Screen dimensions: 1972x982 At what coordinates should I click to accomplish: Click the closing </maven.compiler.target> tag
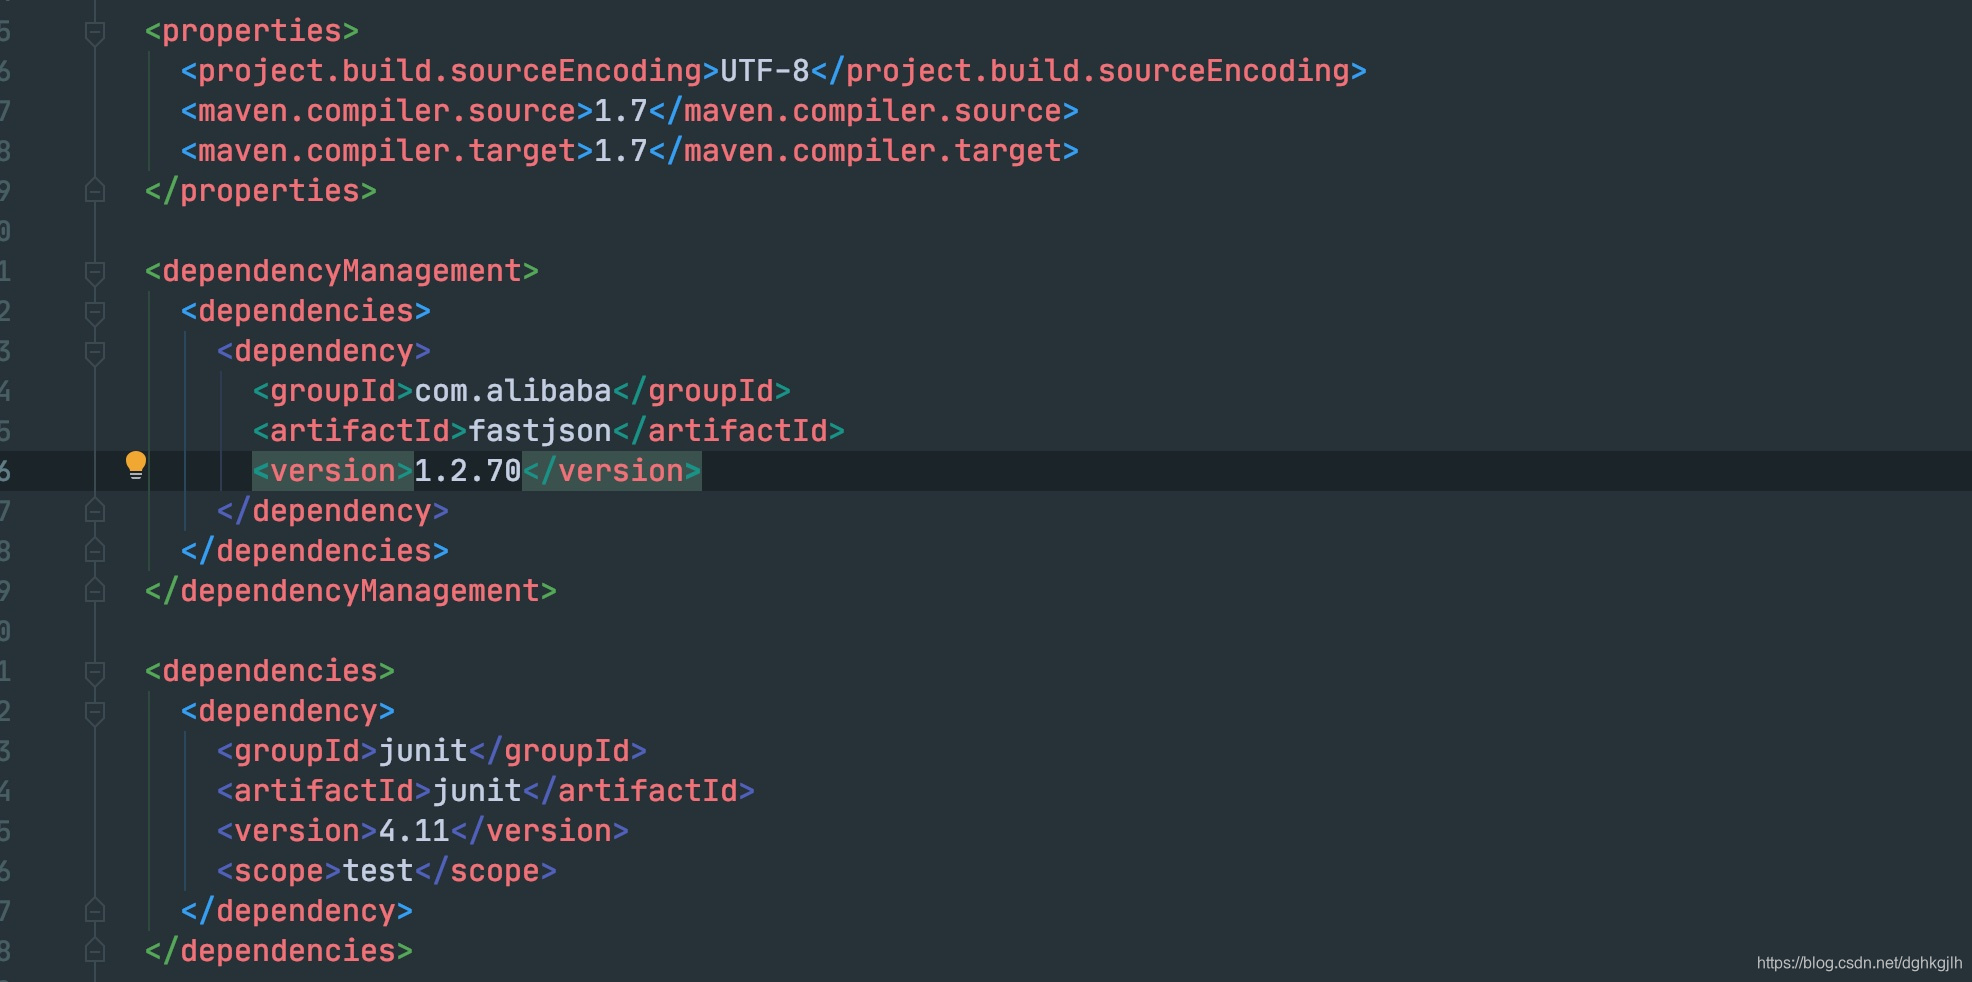(x=864, y=151)
